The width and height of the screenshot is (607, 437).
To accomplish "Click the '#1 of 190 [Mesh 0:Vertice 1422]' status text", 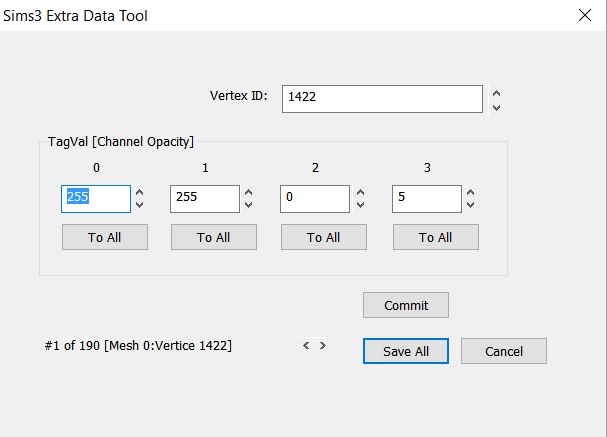I will 138,345.
